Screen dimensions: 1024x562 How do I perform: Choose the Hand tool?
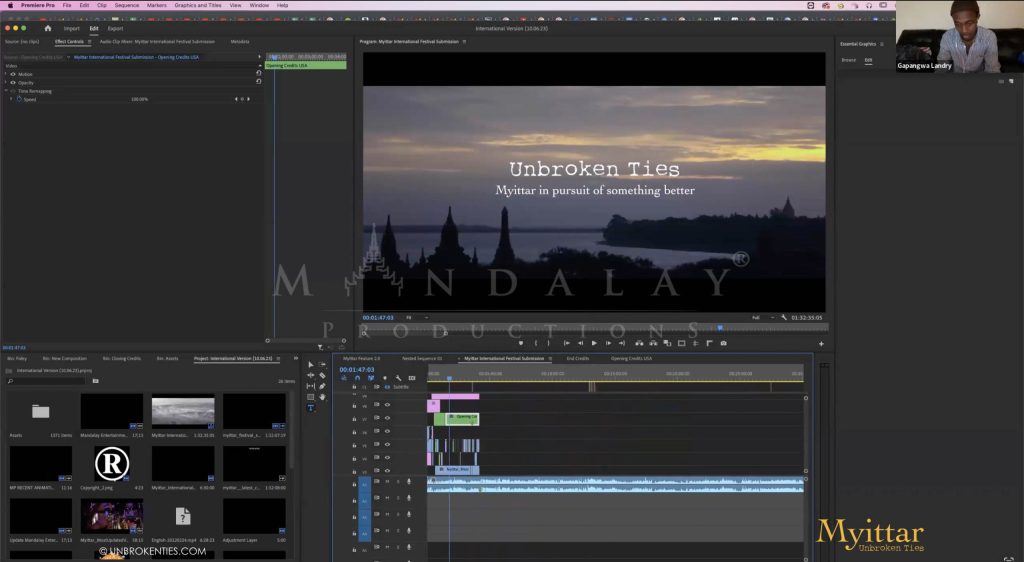(322, 397)
